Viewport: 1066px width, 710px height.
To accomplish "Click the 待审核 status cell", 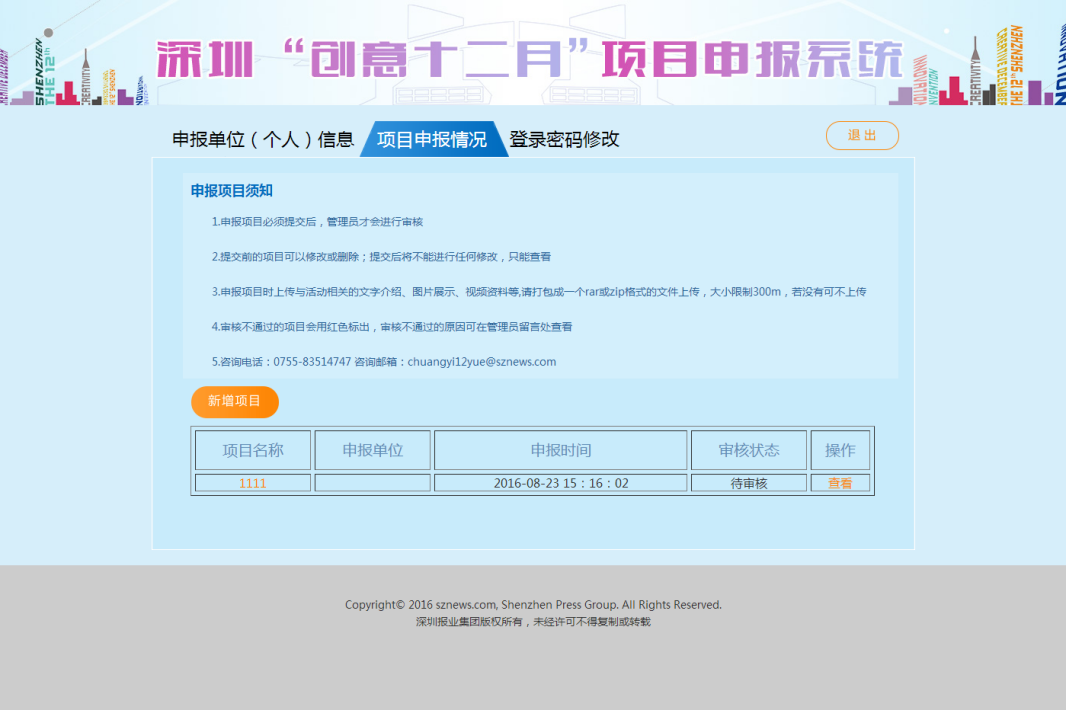I will coord(749,484).
